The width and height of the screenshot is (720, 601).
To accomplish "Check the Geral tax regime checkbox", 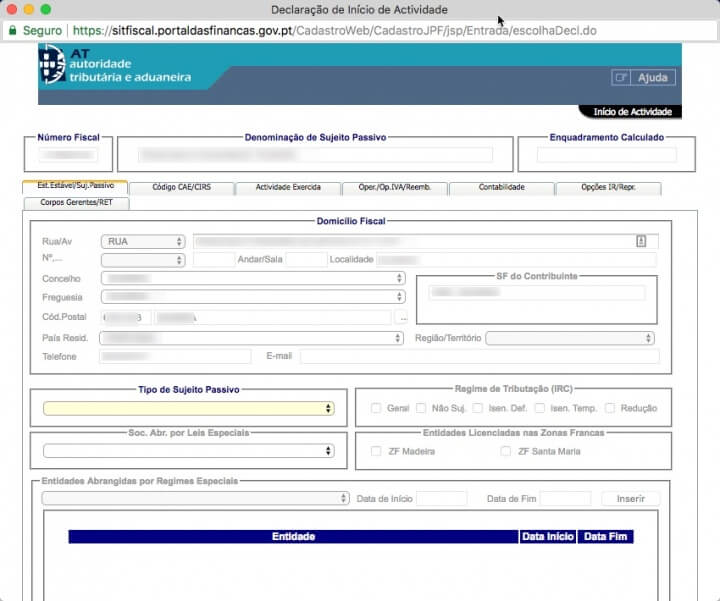I will (x=376, y=408).
